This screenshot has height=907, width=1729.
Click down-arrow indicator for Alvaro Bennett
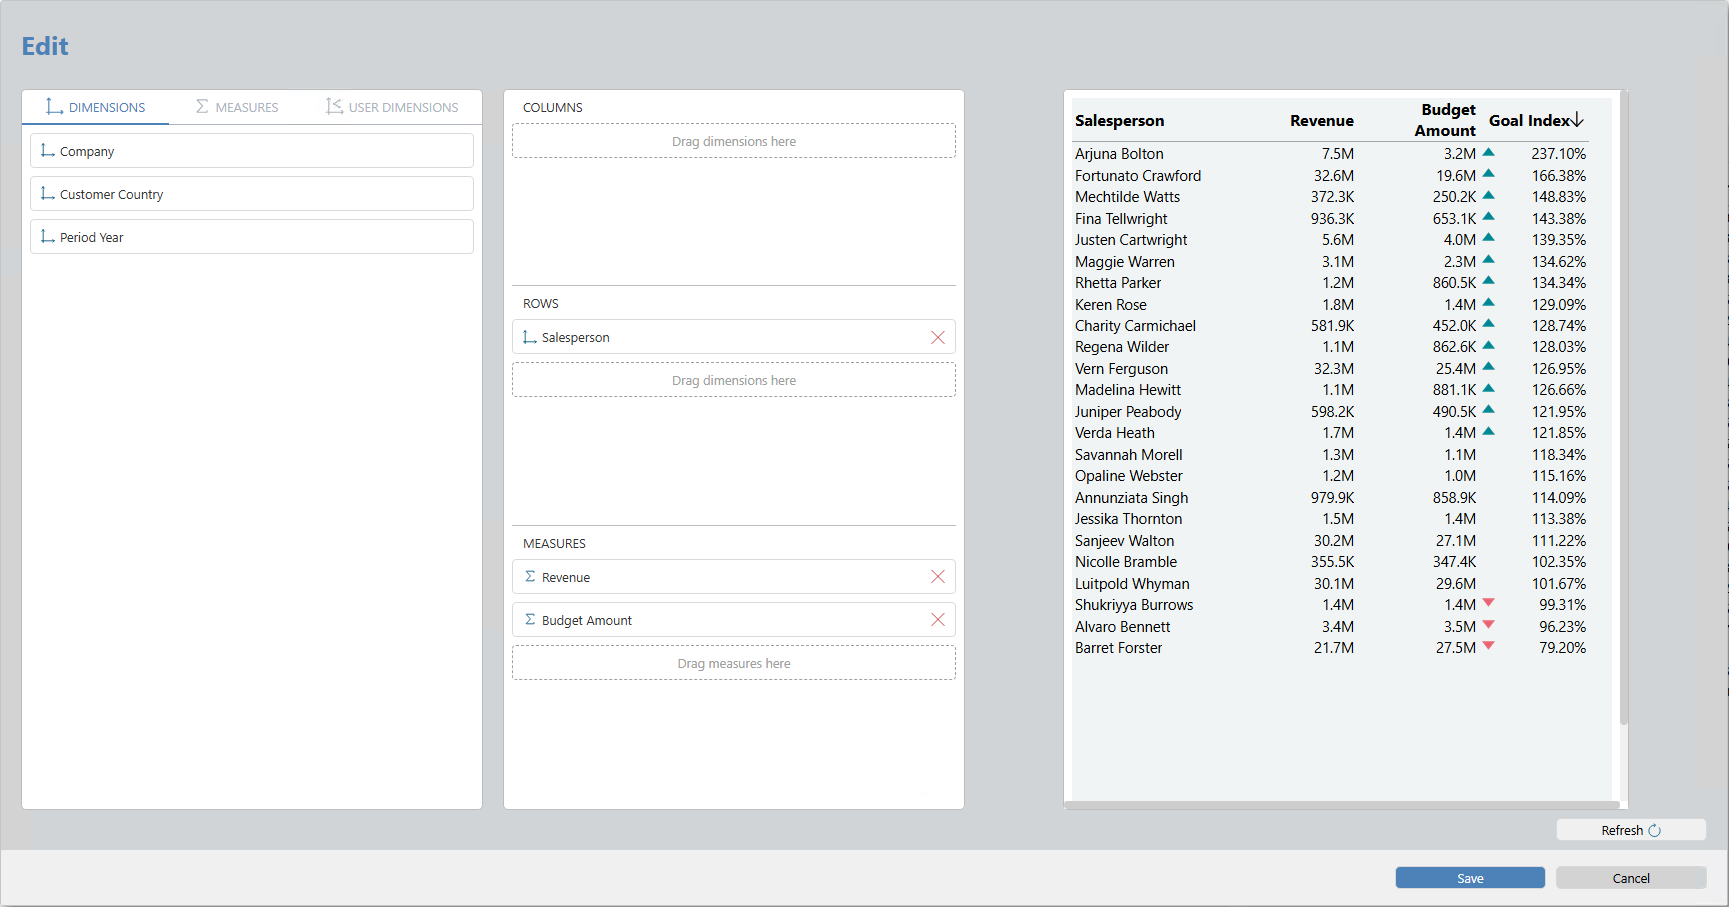coord(1488,625)
